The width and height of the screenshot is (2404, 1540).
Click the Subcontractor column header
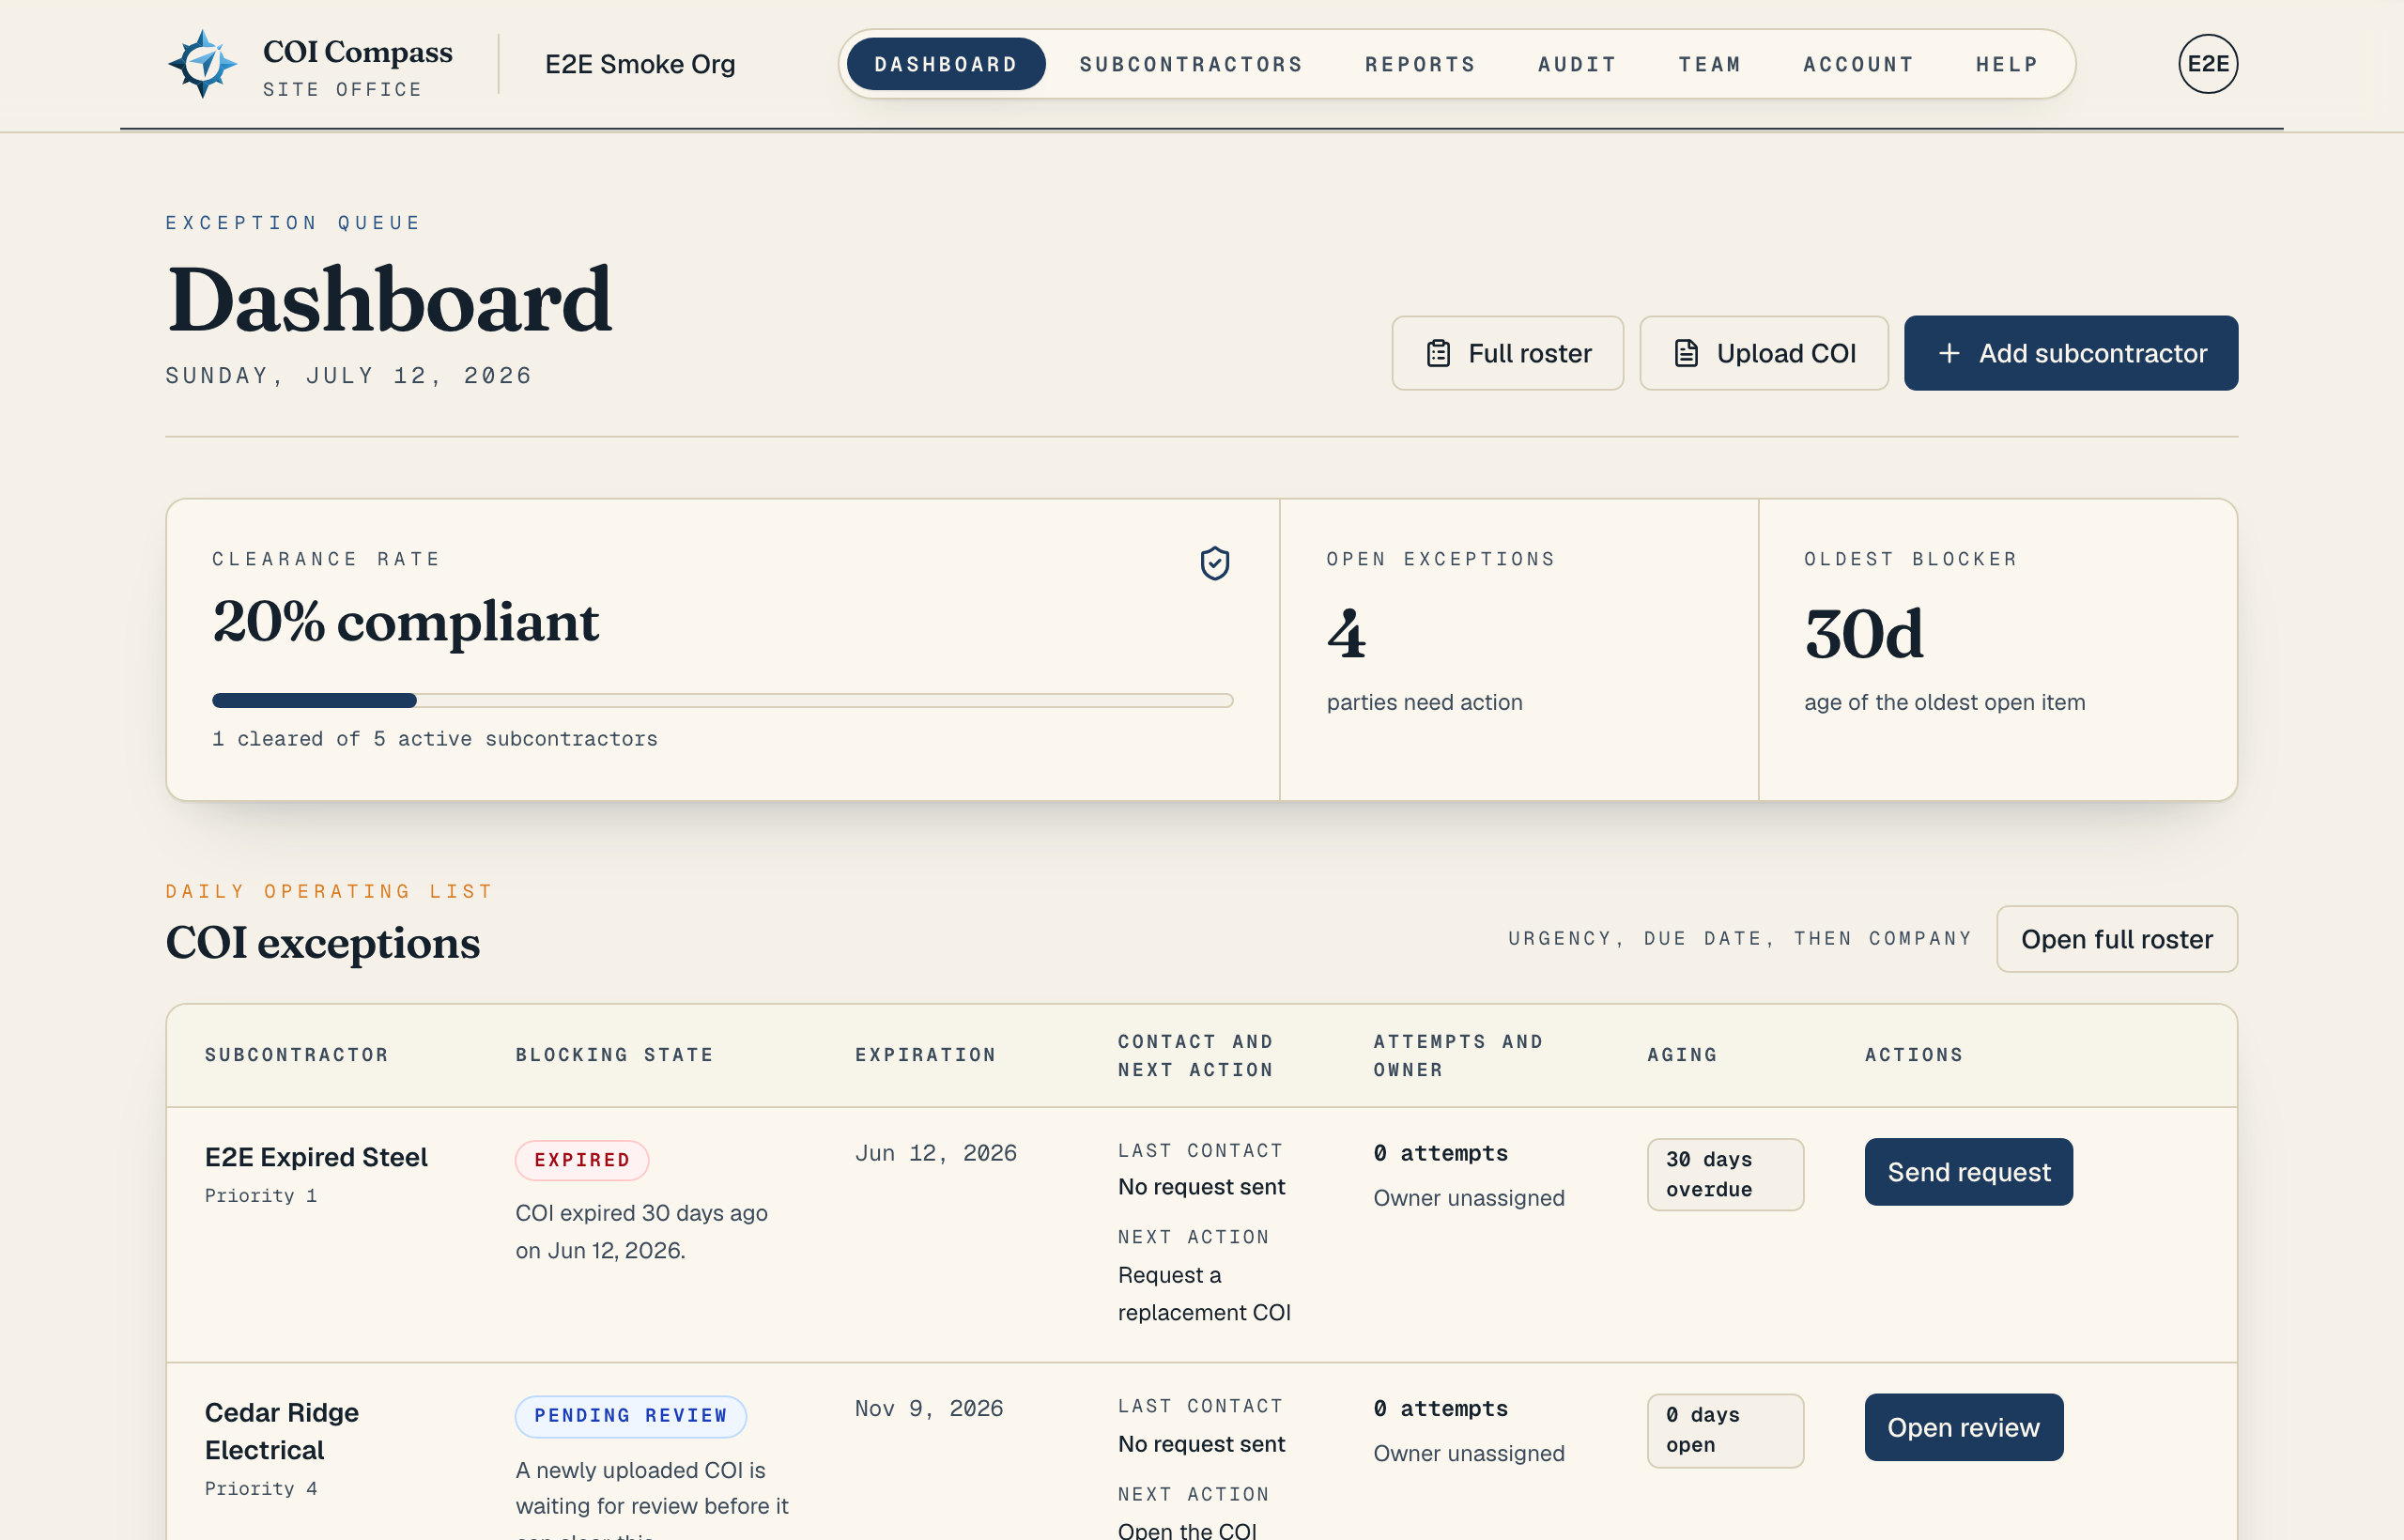tap(296, 1055)
